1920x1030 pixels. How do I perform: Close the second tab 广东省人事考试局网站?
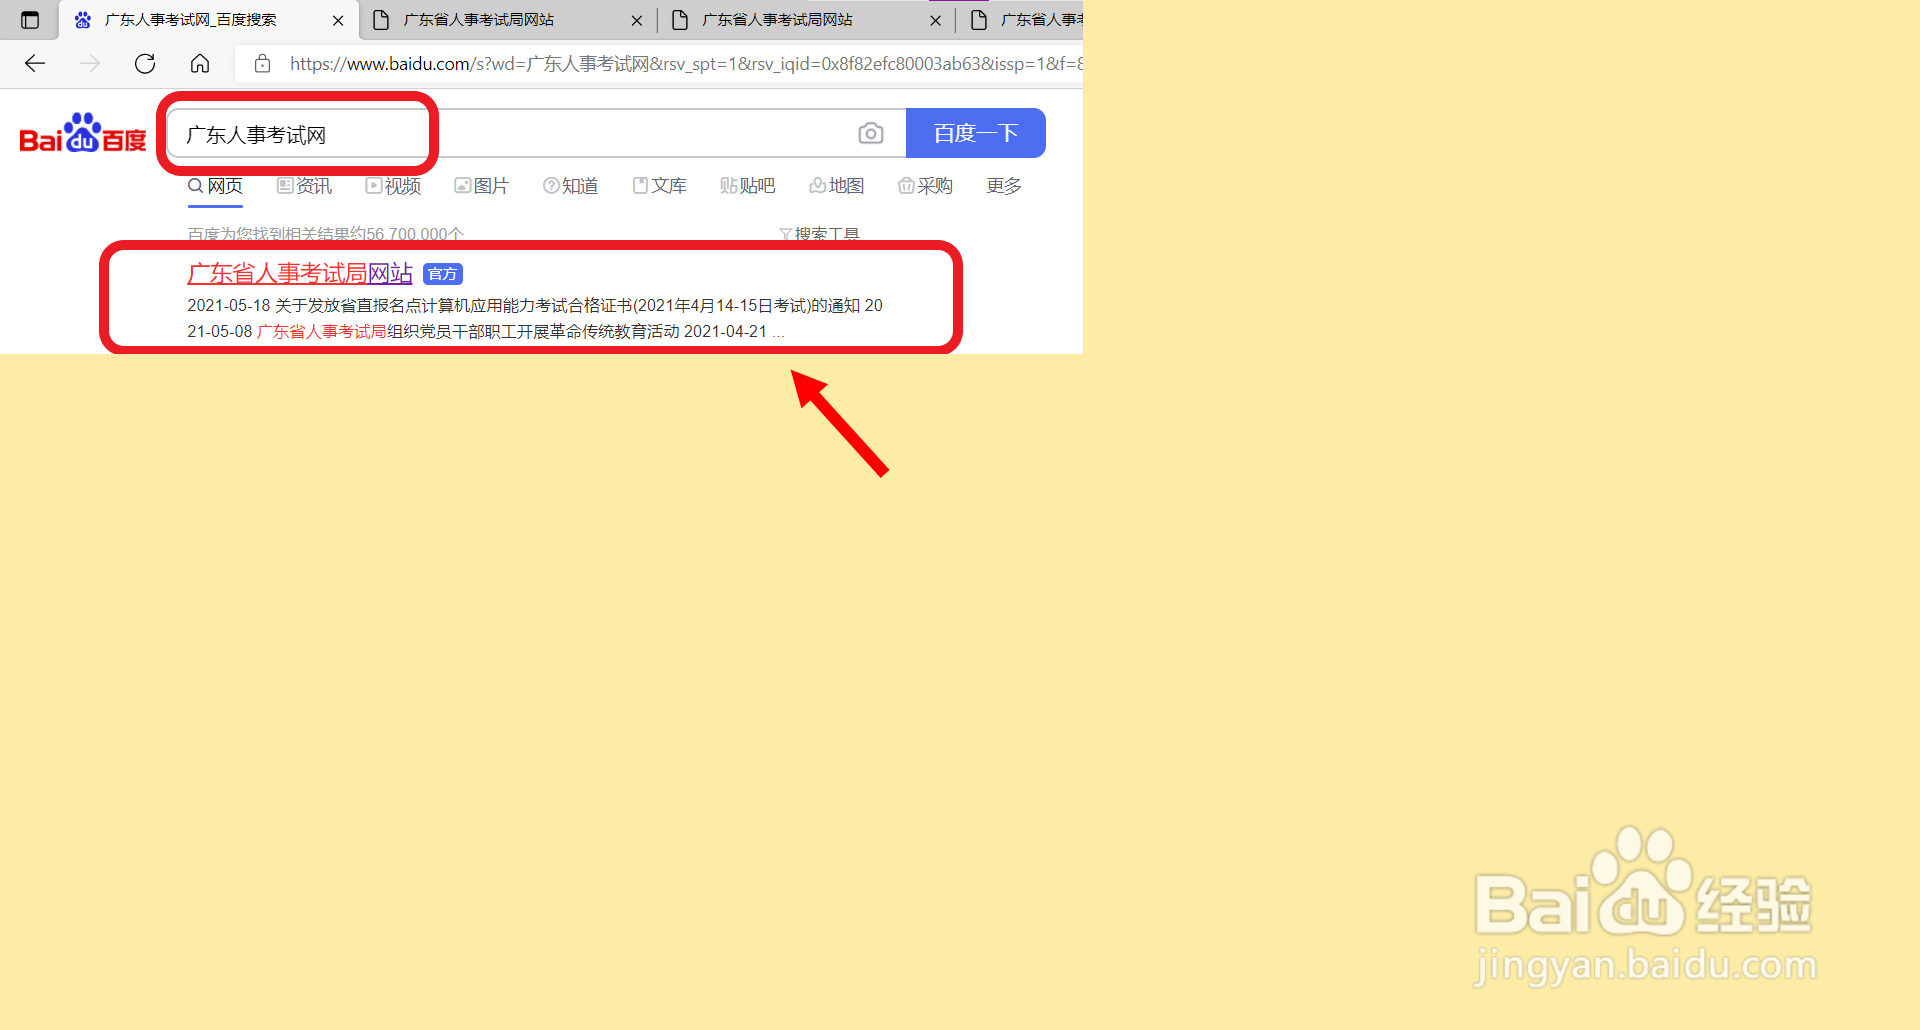tap(637, 20)
